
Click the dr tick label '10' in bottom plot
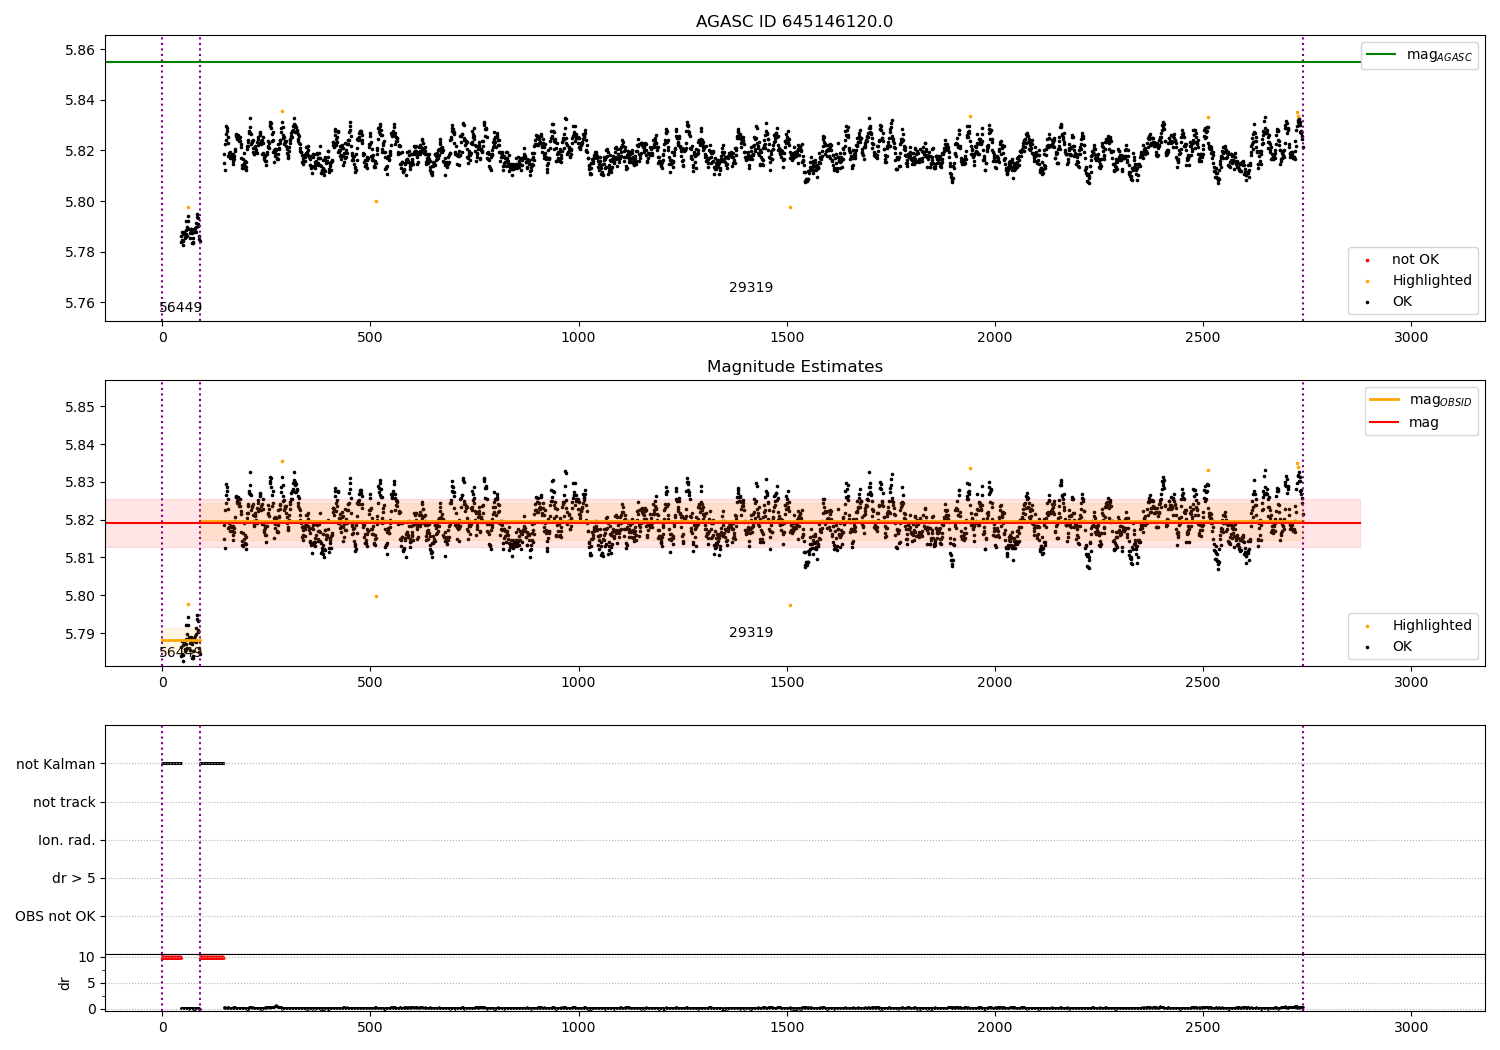87,958
